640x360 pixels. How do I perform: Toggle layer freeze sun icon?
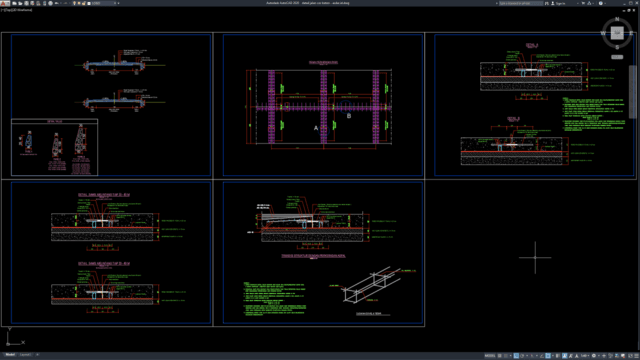[x=79, y=3]
